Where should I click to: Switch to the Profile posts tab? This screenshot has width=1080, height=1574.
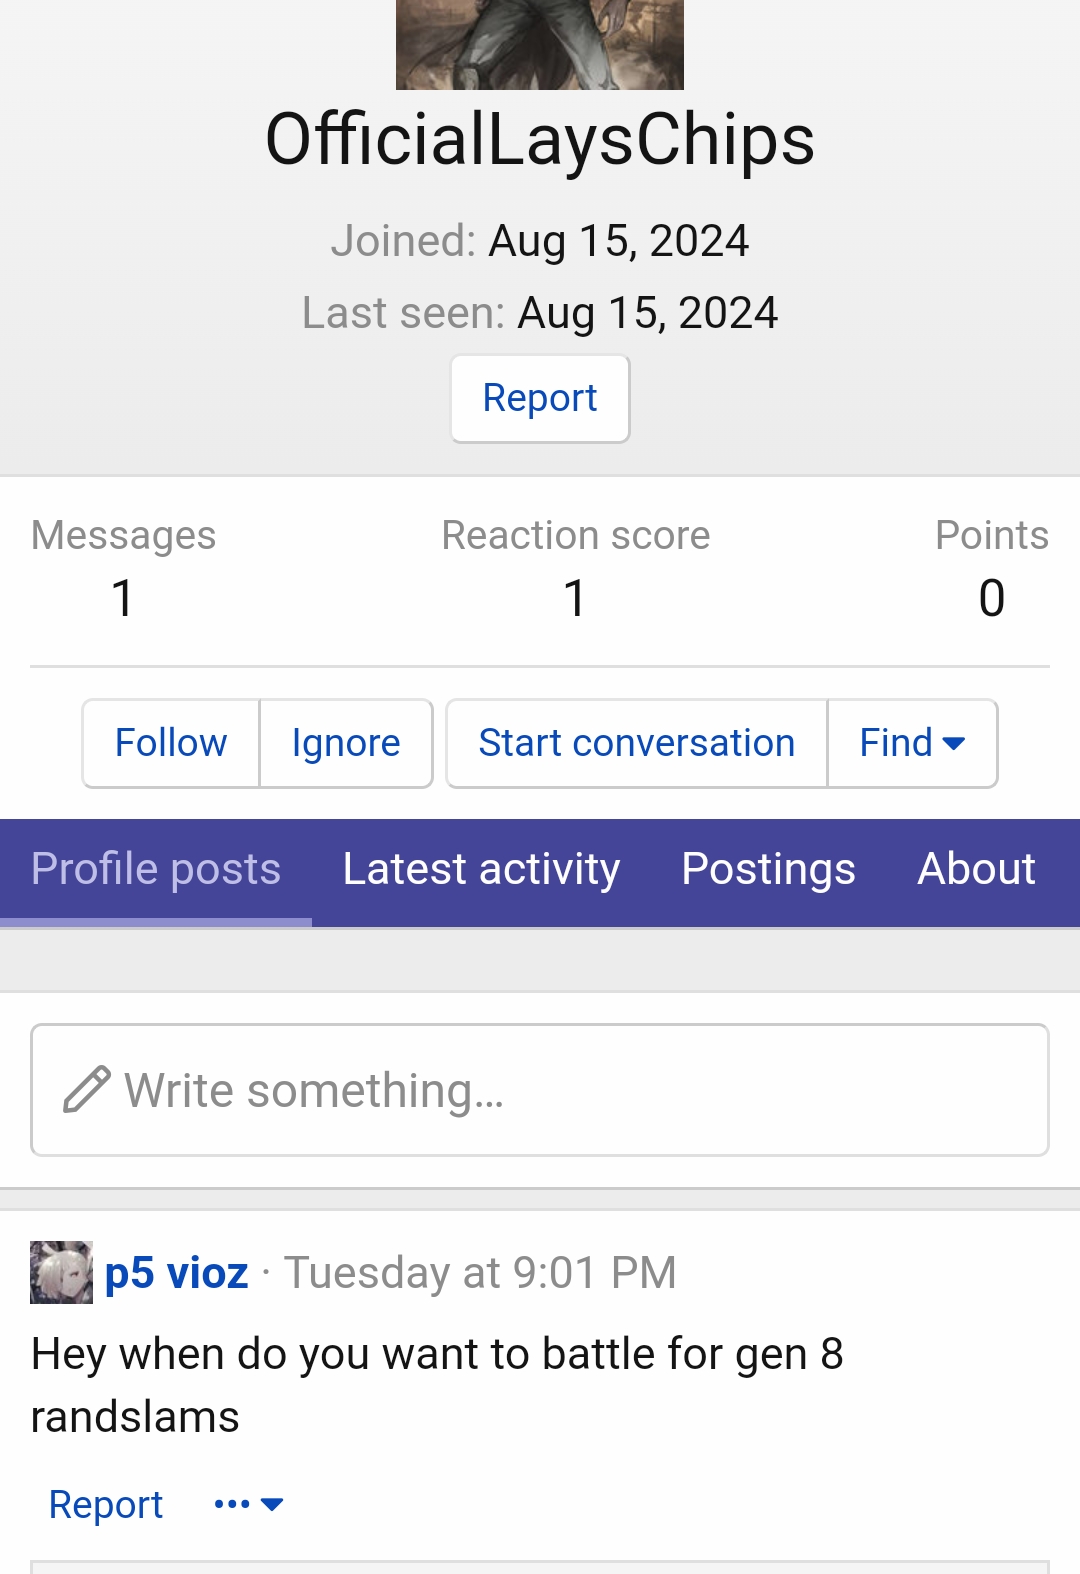(x=156, y=869)
